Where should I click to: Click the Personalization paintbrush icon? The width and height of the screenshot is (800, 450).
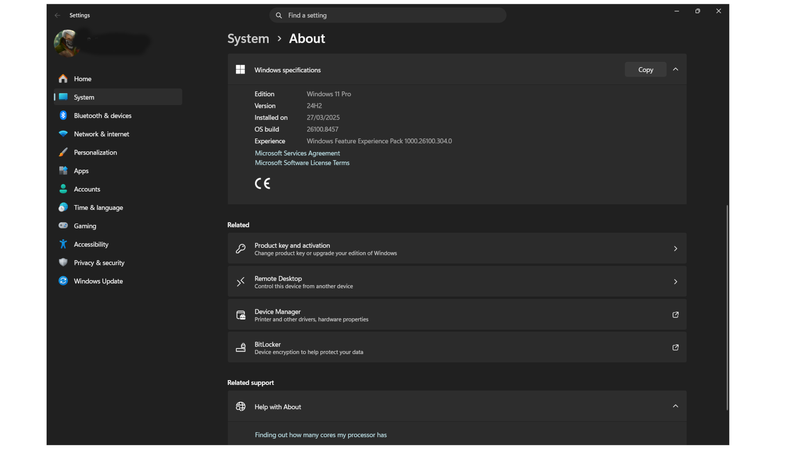tap(63, 152)
